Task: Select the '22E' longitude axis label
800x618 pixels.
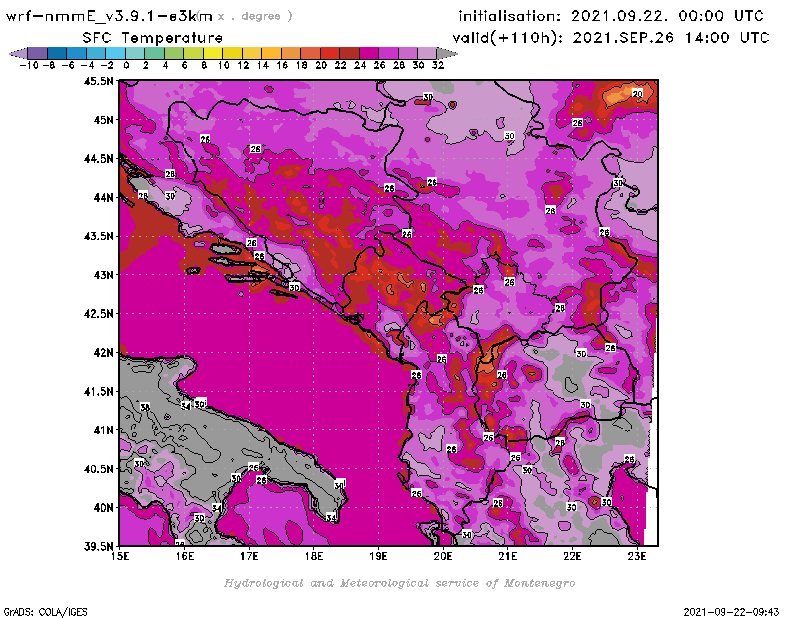Action: 572,556
